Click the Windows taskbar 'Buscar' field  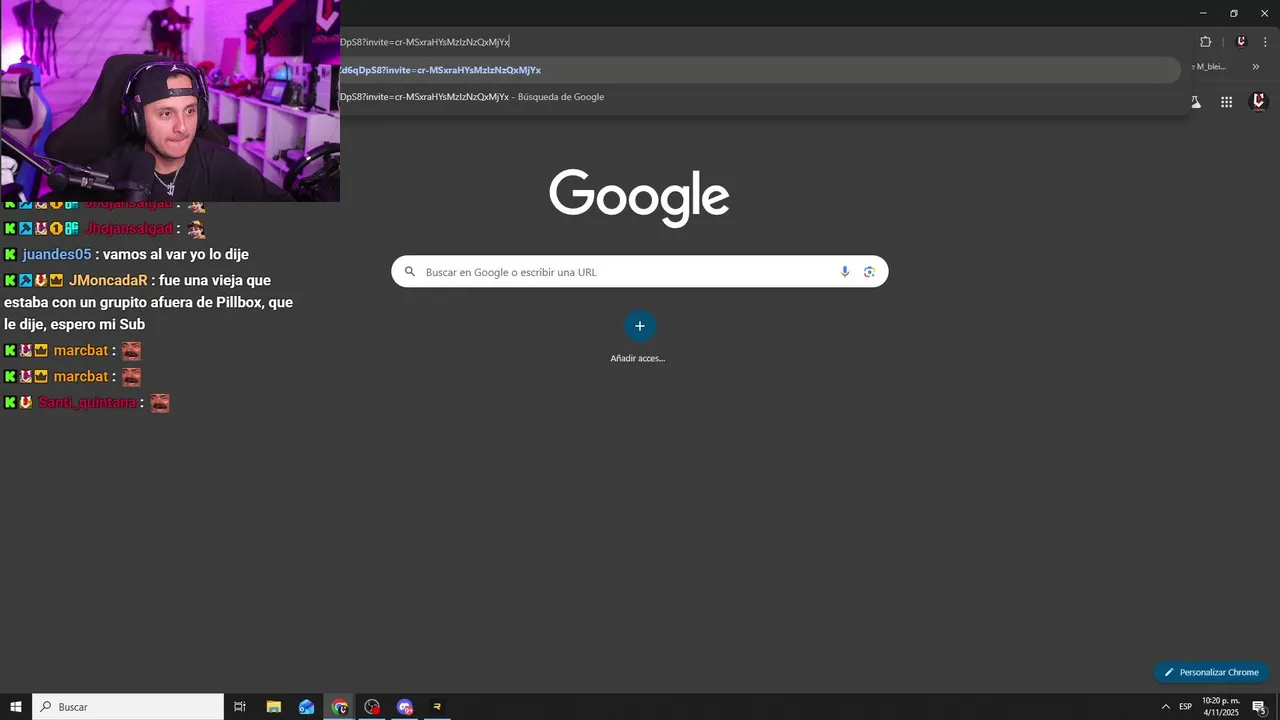128,707
